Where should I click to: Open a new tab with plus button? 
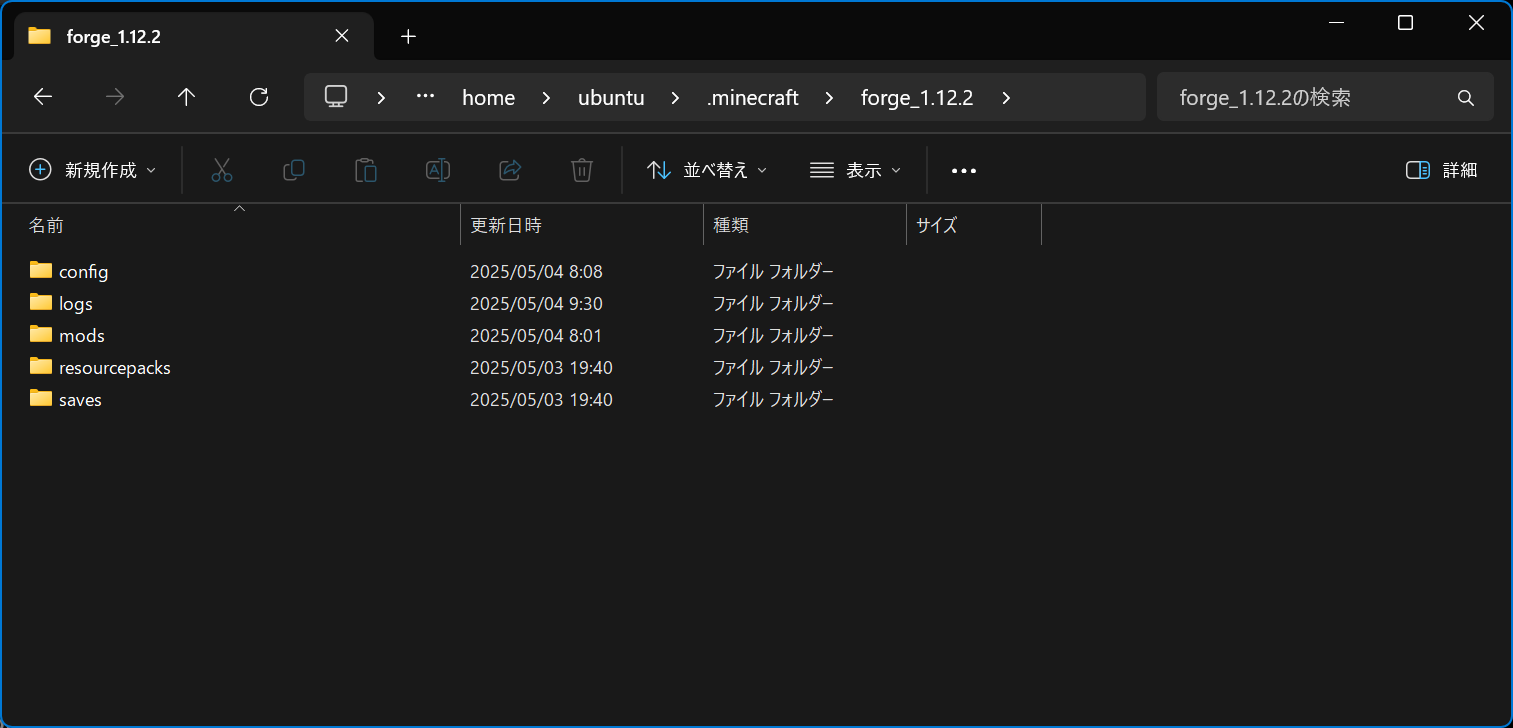coord(407,37)
